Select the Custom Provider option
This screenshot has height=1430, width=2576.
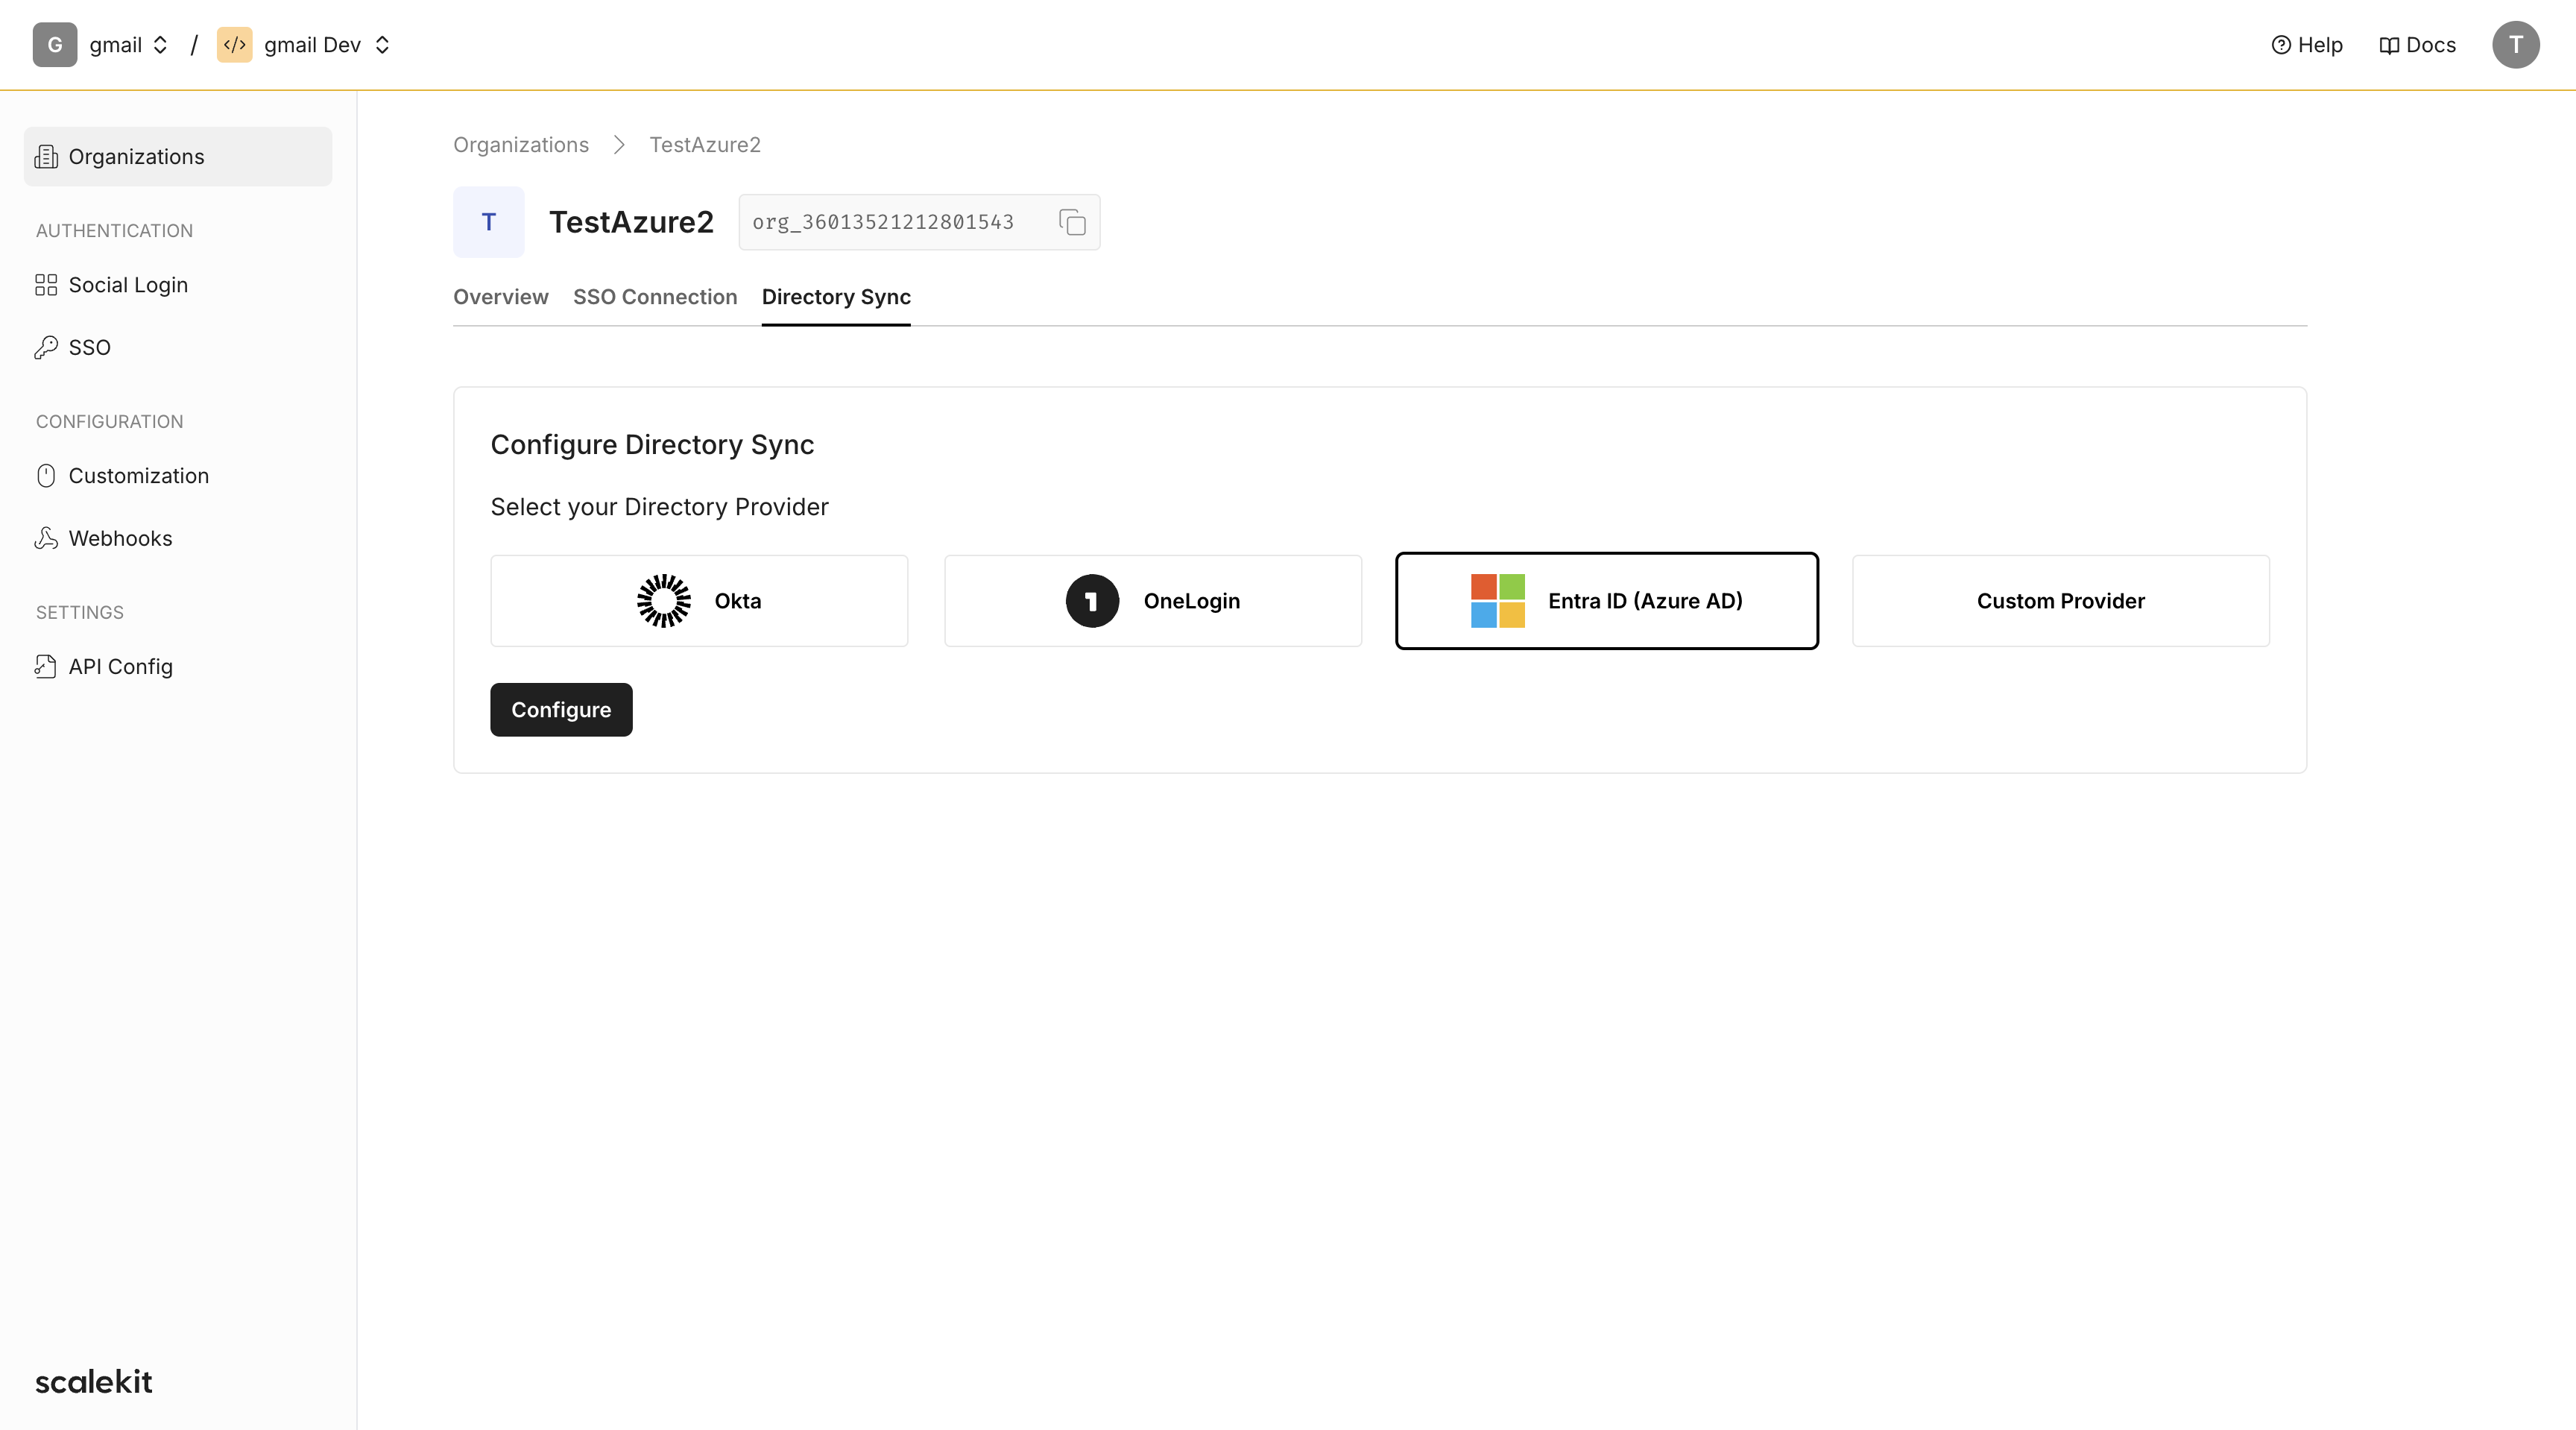2061,601
